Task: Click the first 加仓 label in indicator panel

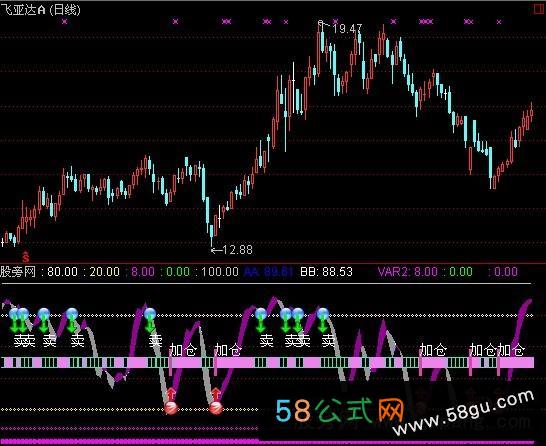Action: pos(183,350)
